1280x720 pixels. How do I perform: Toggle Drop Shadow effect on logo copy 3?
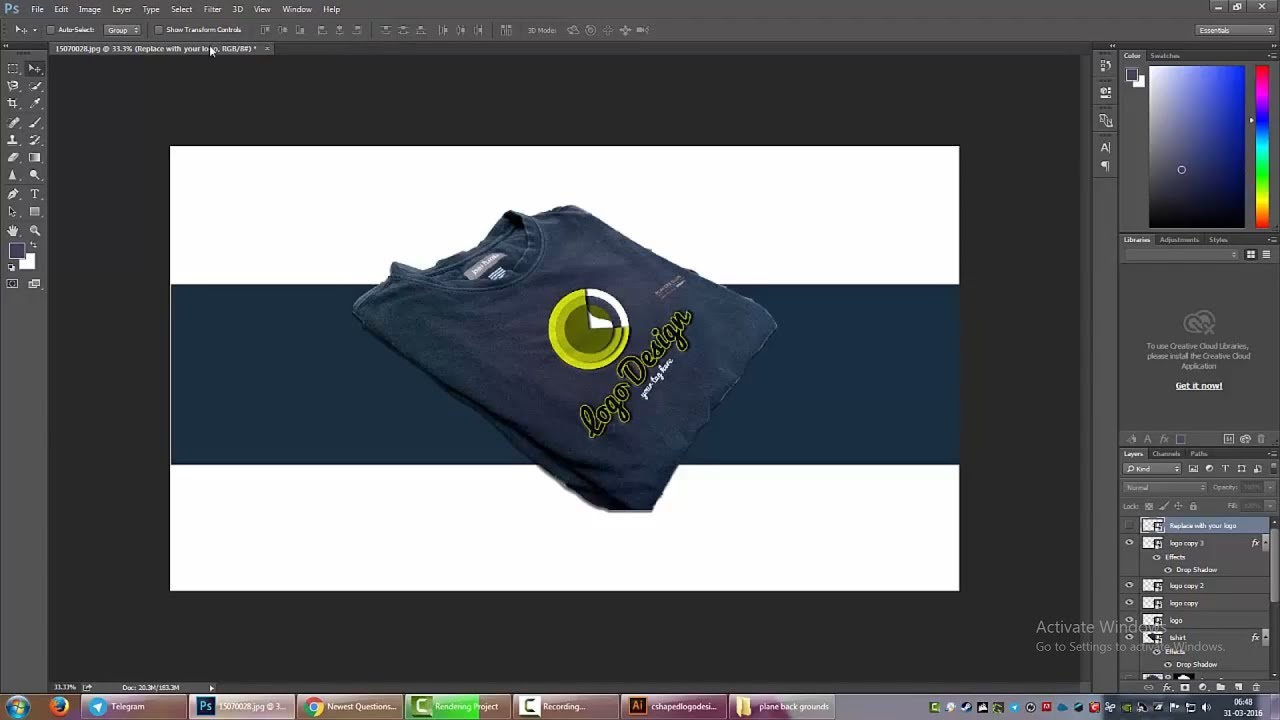tap(1167, 570)
